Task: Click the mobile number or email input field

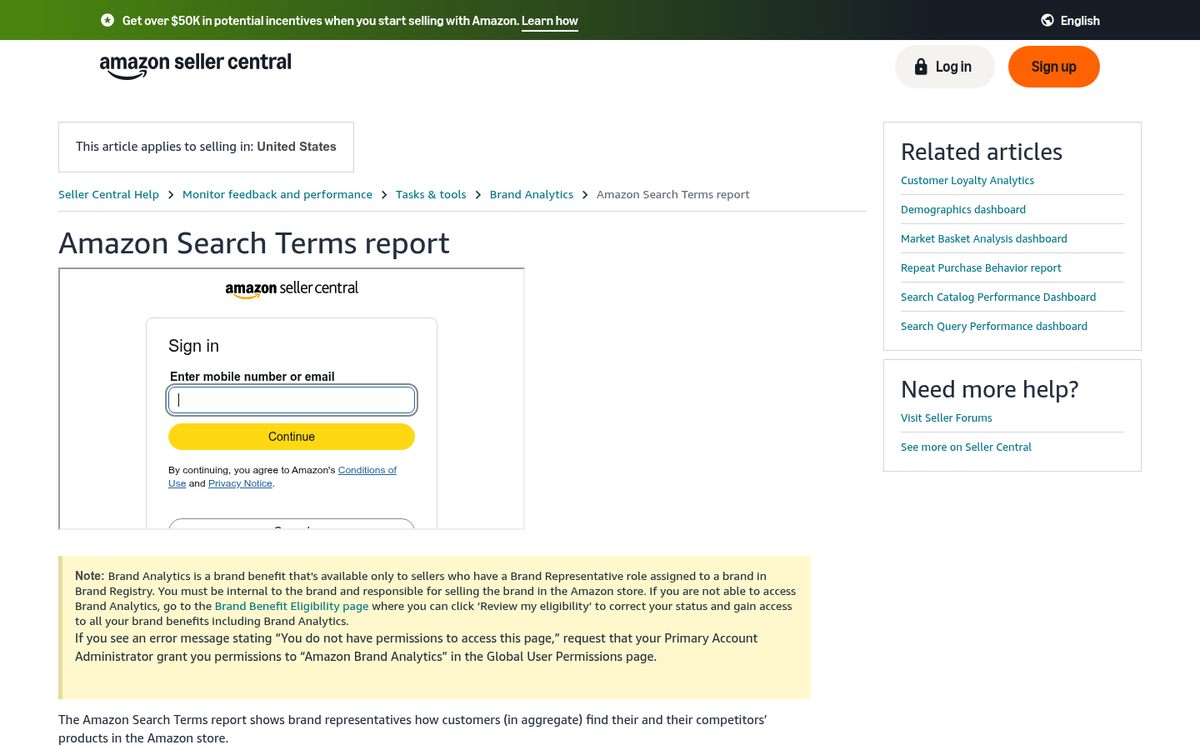Action: (x=291, y=399)
